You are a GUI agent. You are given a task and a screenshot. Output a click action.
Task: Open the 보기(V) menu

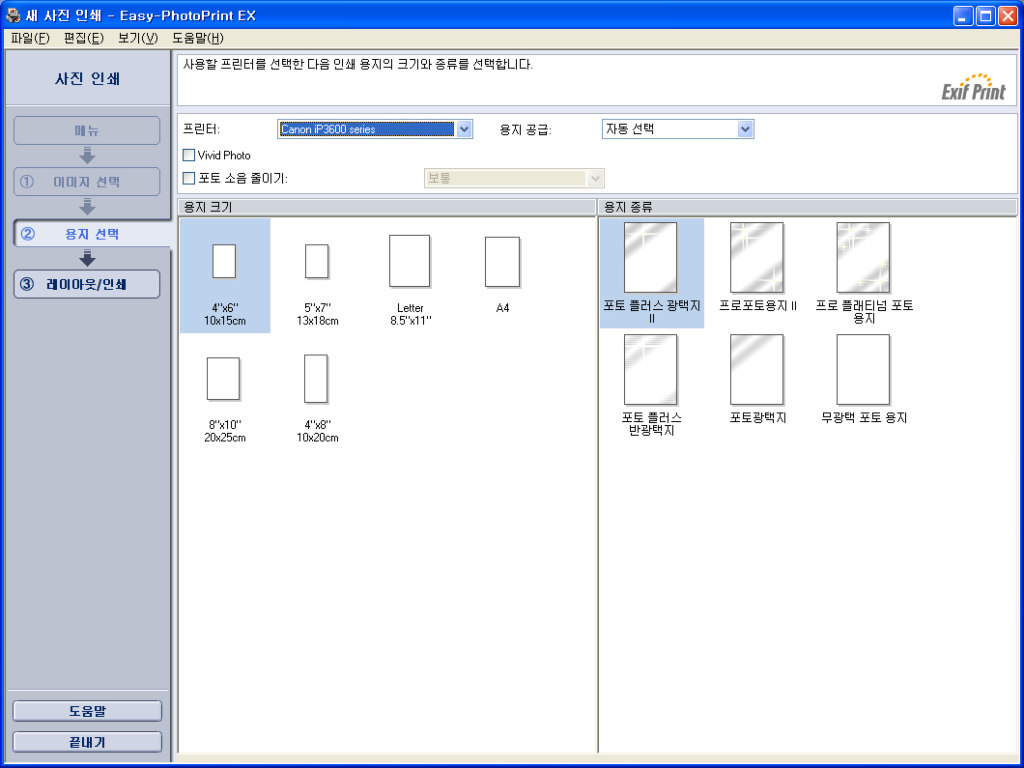coord(138,38)
